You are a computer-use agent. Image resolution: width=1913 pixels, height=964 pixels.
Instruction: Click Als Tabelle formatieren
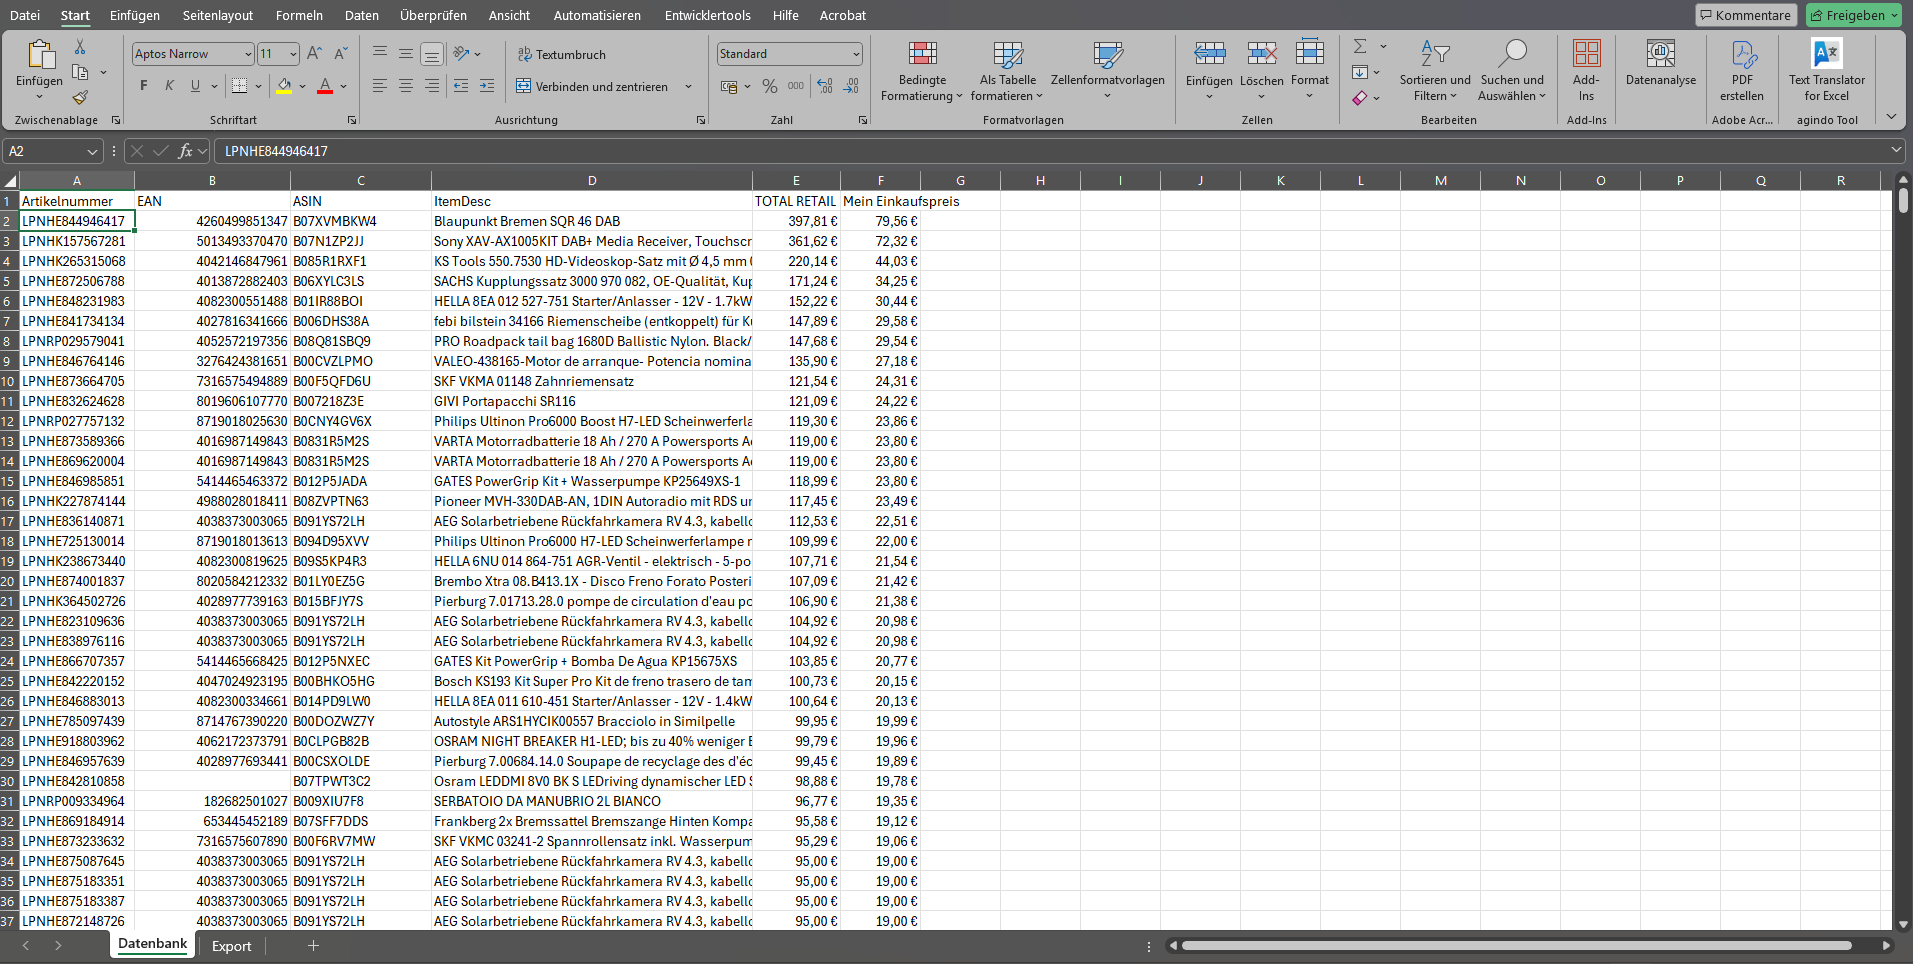pyautogui.click(x=1007, y=70)
